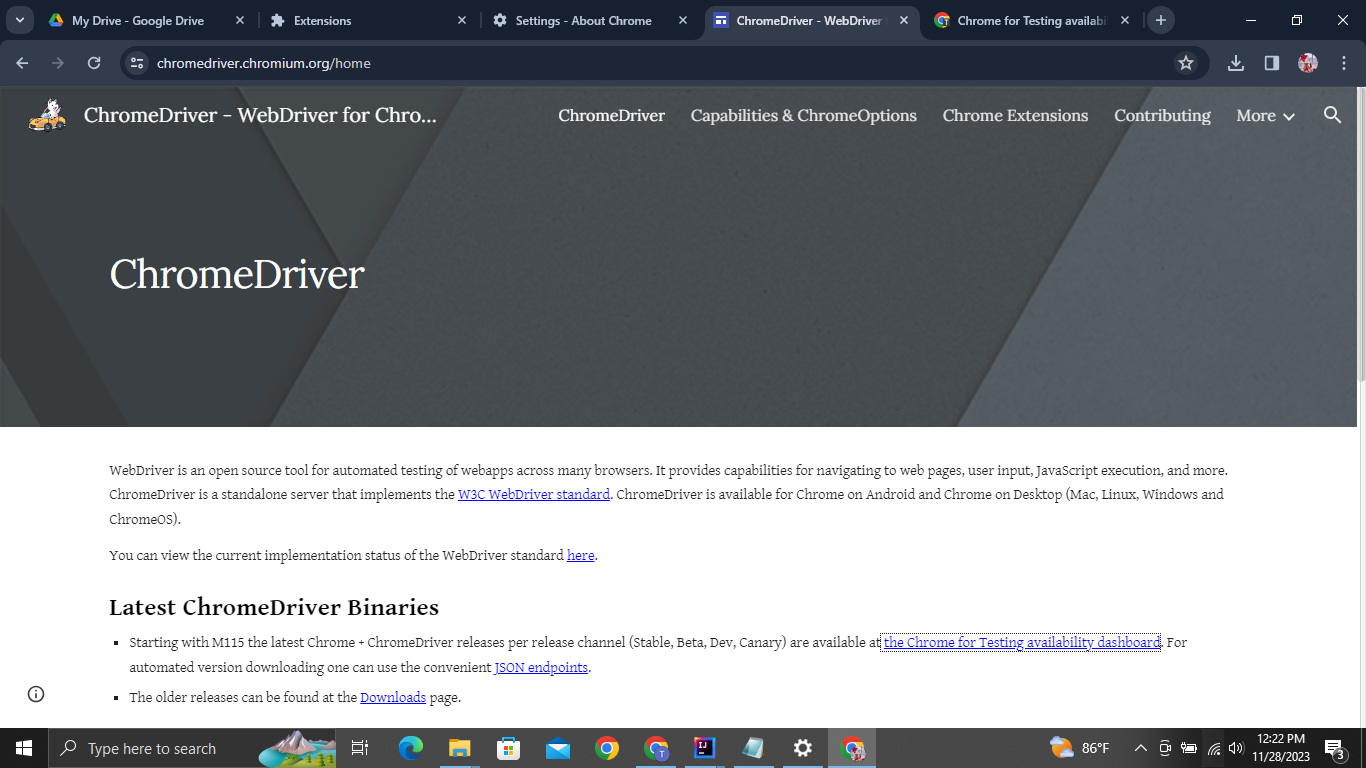Toggle Chrome side panel icon
The image size is (1366, 768).
click(x=1272, y=63)
